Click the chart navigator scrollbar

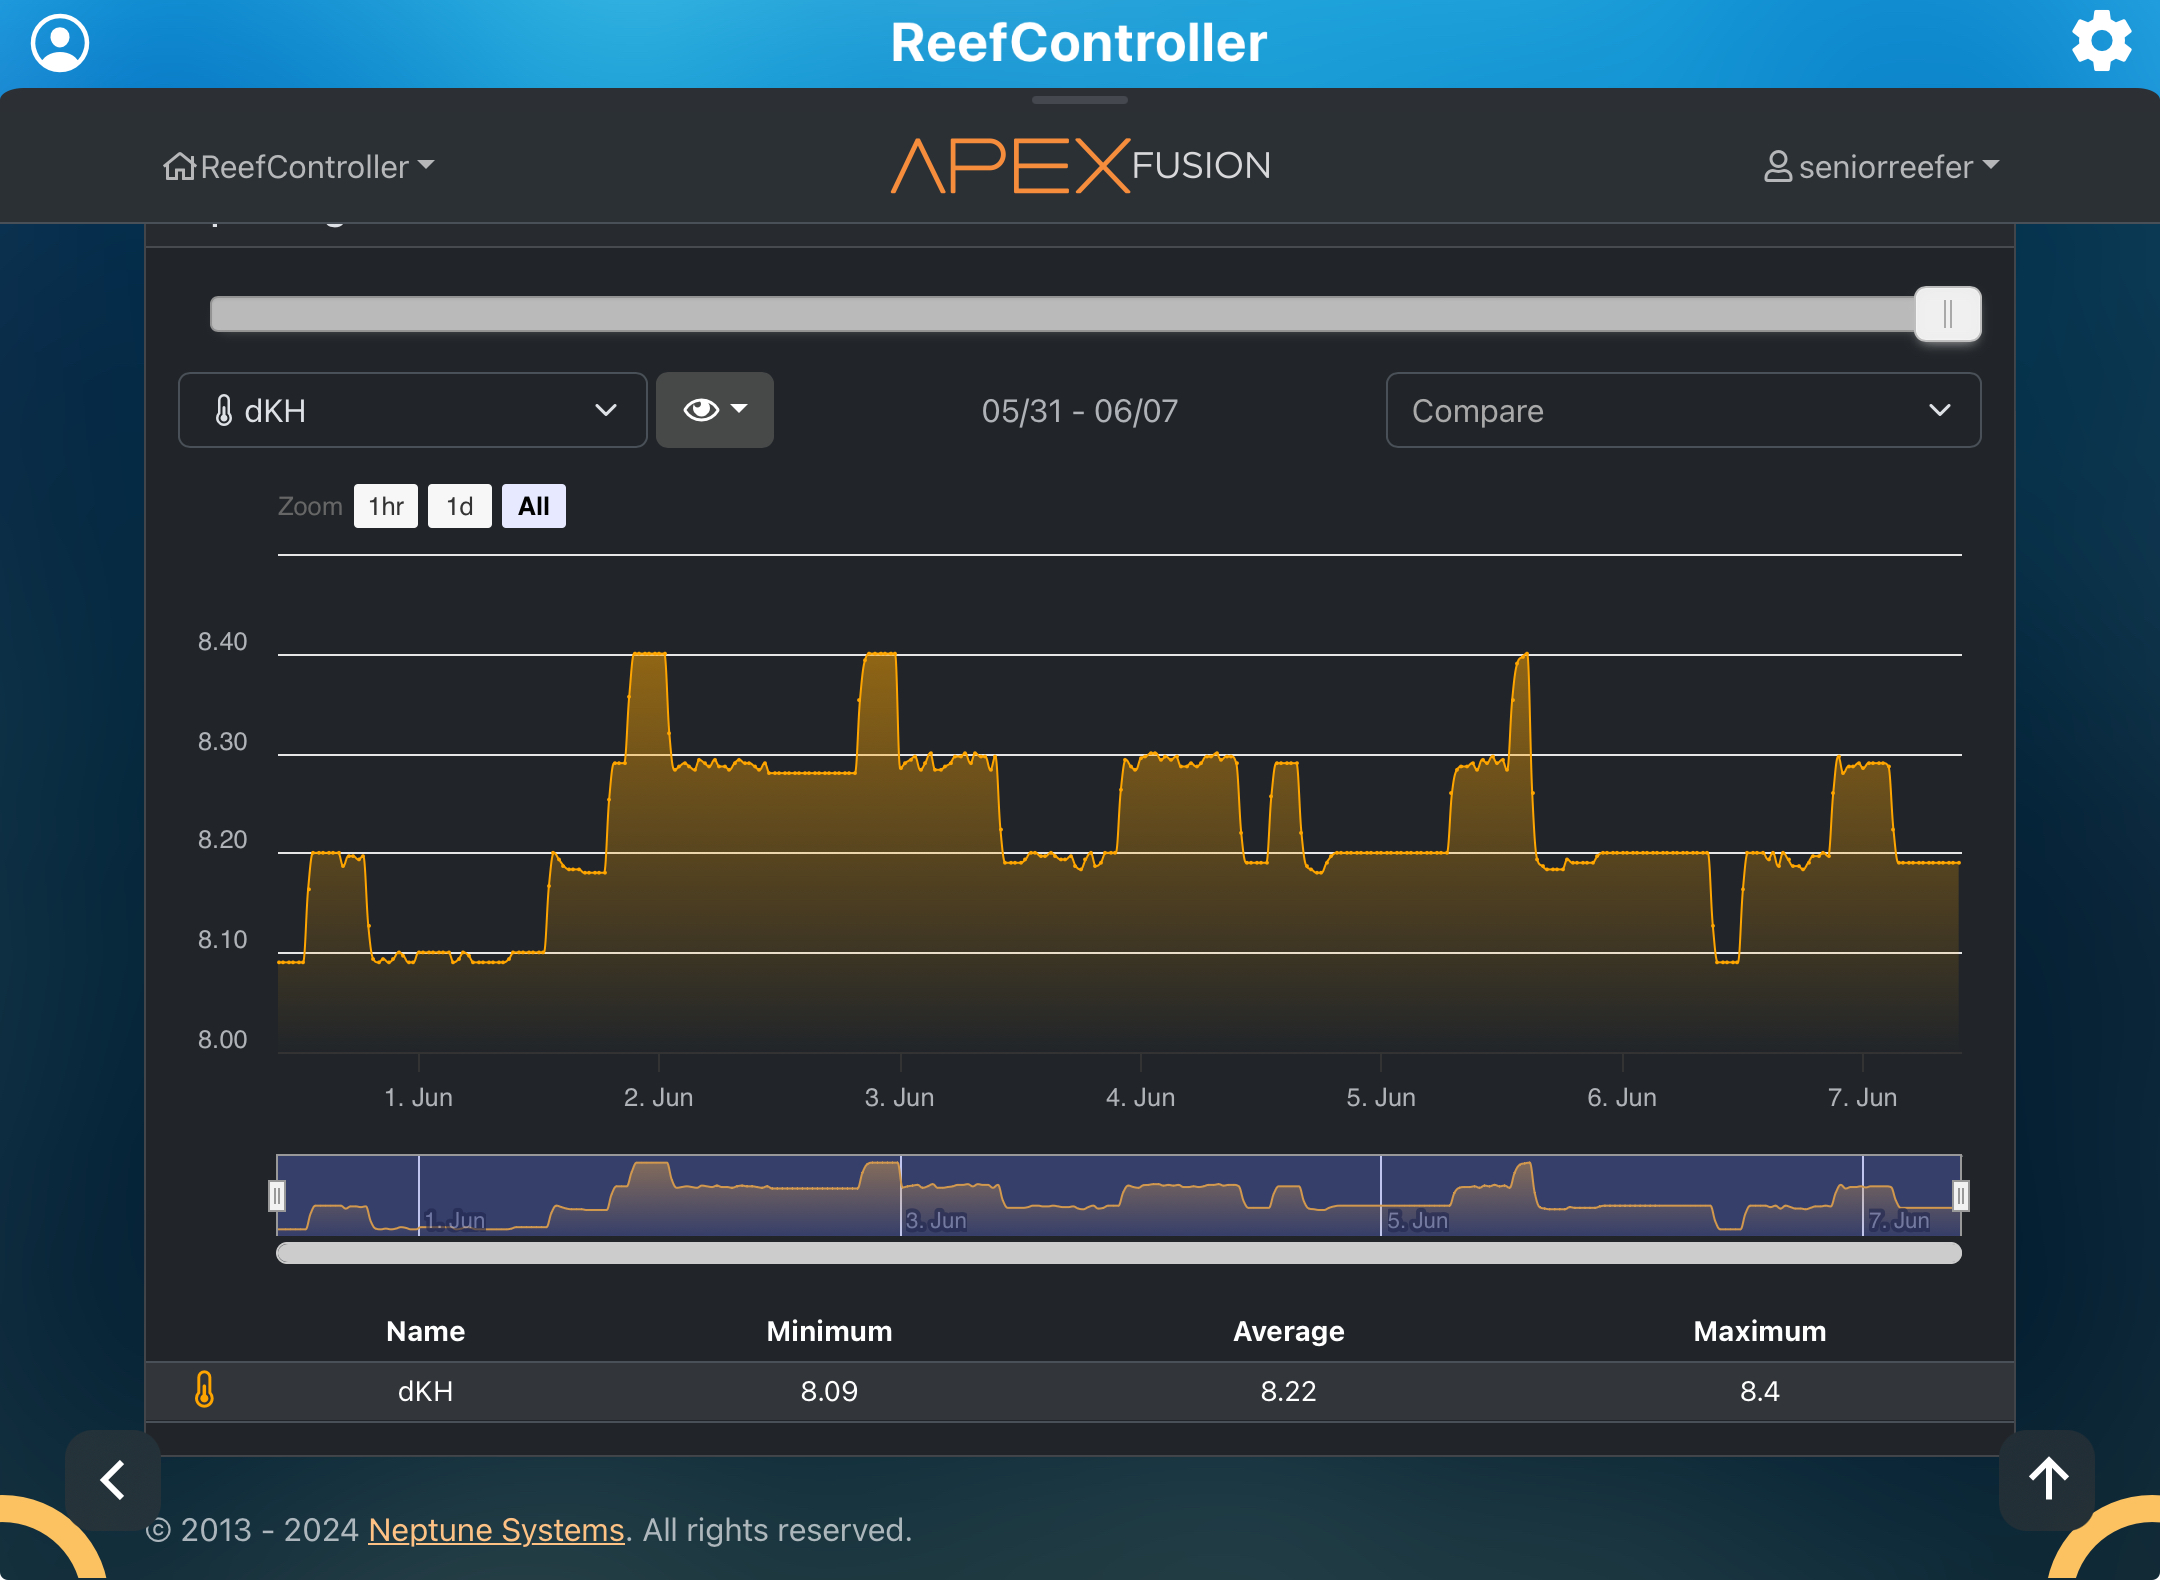click(x=1118, y=1253)
